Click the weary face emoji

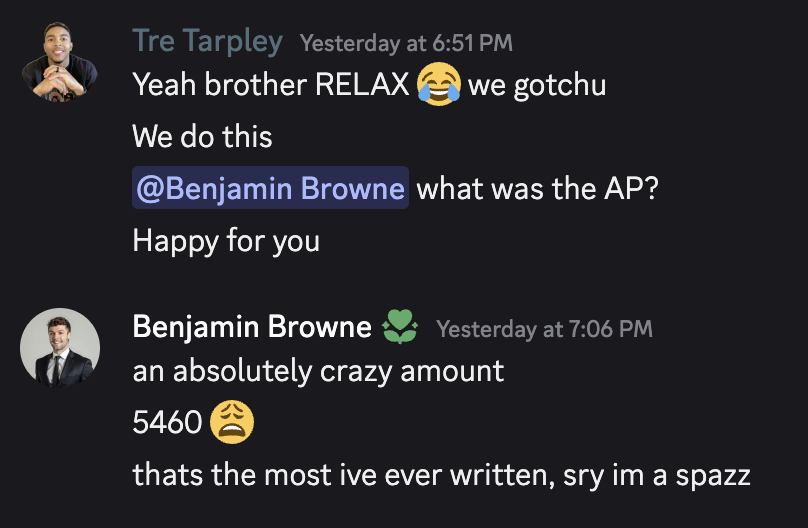pyautogui.click(x=232, y=422)
